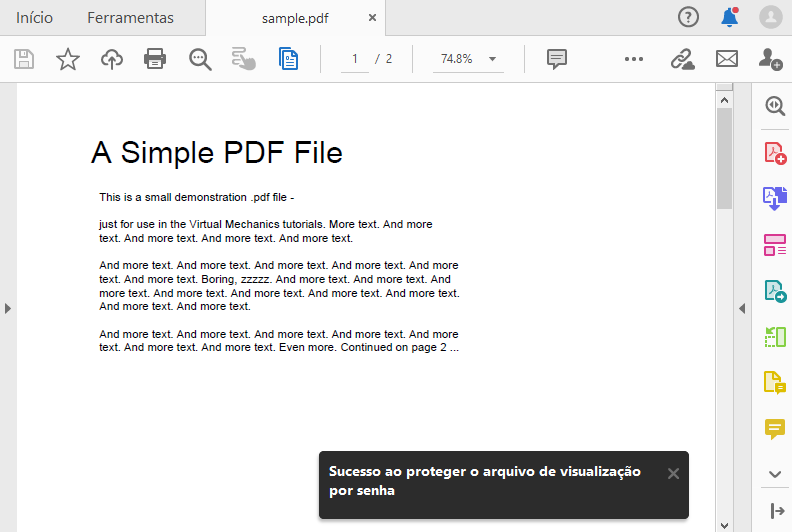792x532 pixels.
Task: Add a comment with the speech bubble toolbar icon
Action: point(557,59)
